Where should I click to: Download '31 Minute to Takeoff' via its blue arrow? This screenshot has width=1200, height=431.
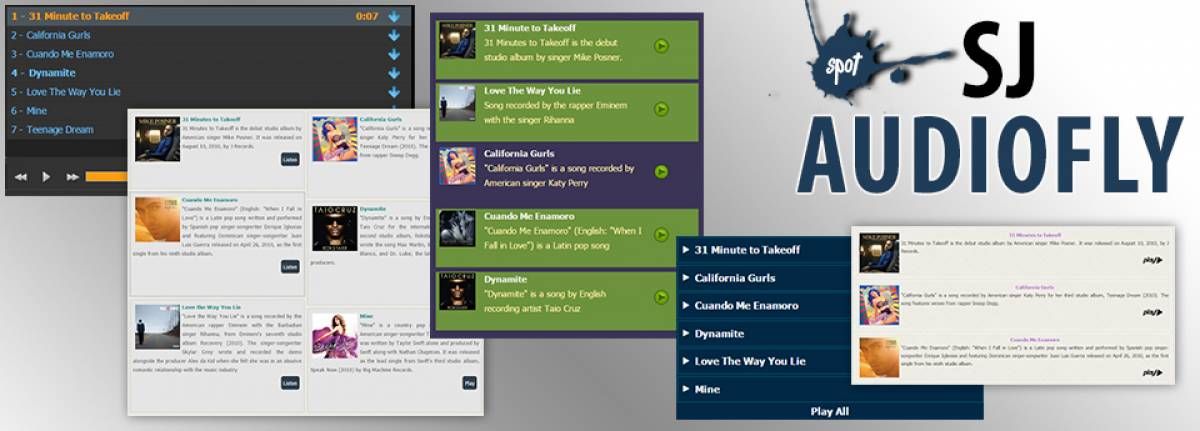point(394,16)
